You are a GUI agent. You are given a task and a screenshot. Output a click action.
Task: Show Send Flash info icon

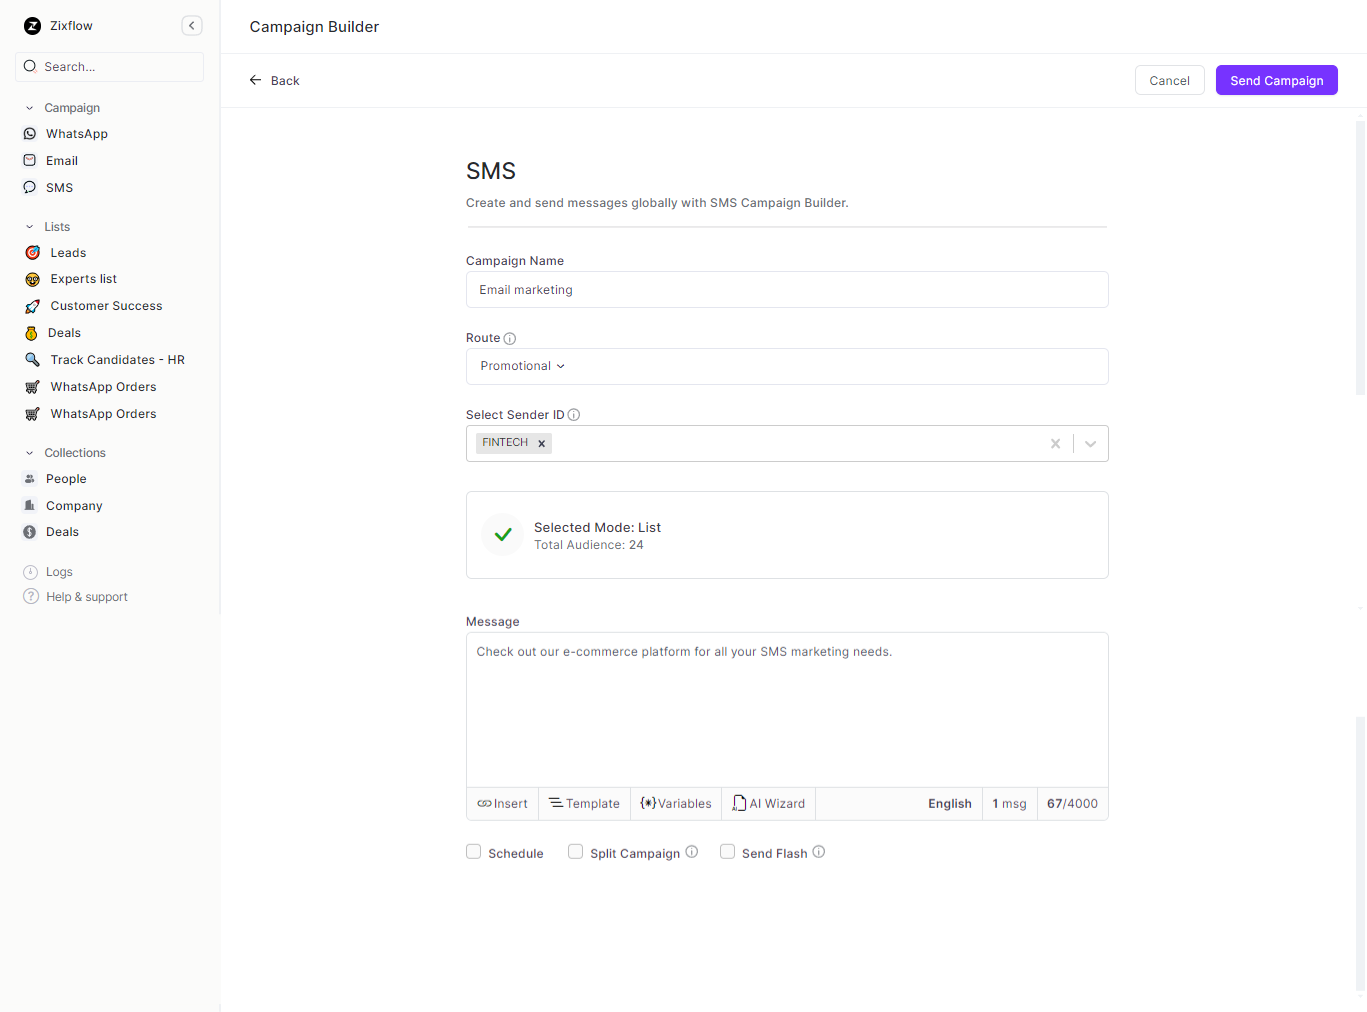(x=819, y=852)
